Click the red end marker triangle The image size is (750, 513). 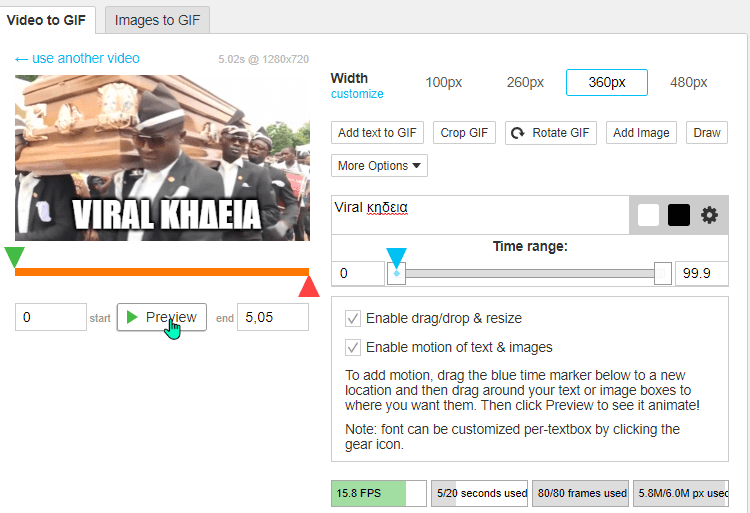coord(309,286)
